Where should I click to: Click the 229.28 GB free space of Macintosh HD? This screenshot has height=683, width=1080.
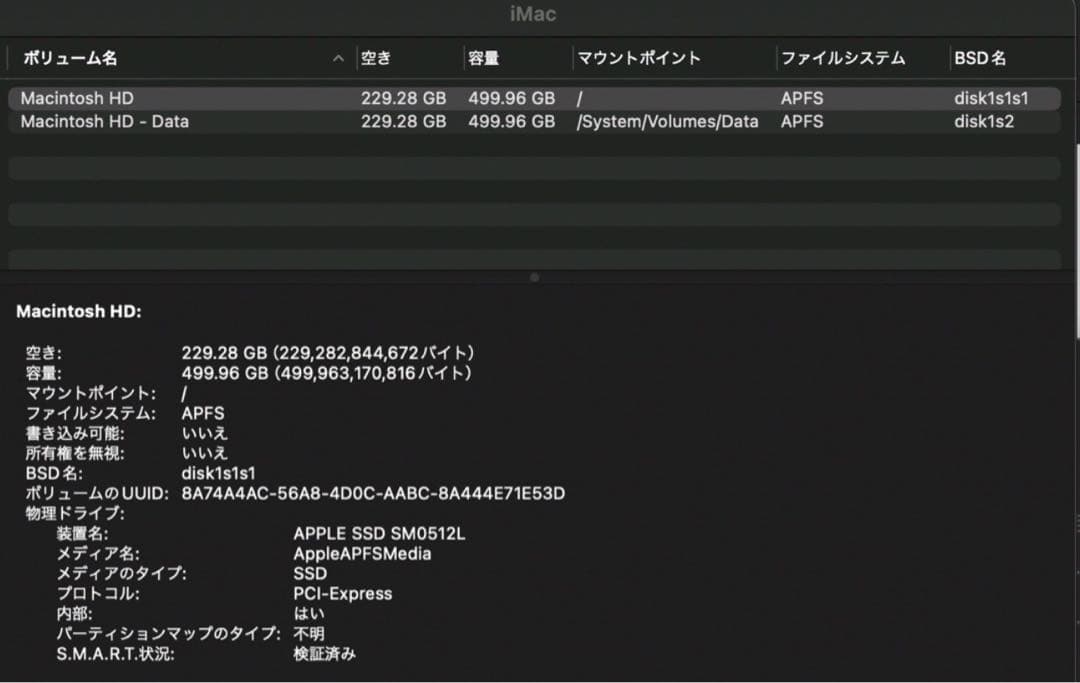click(404, 98)
